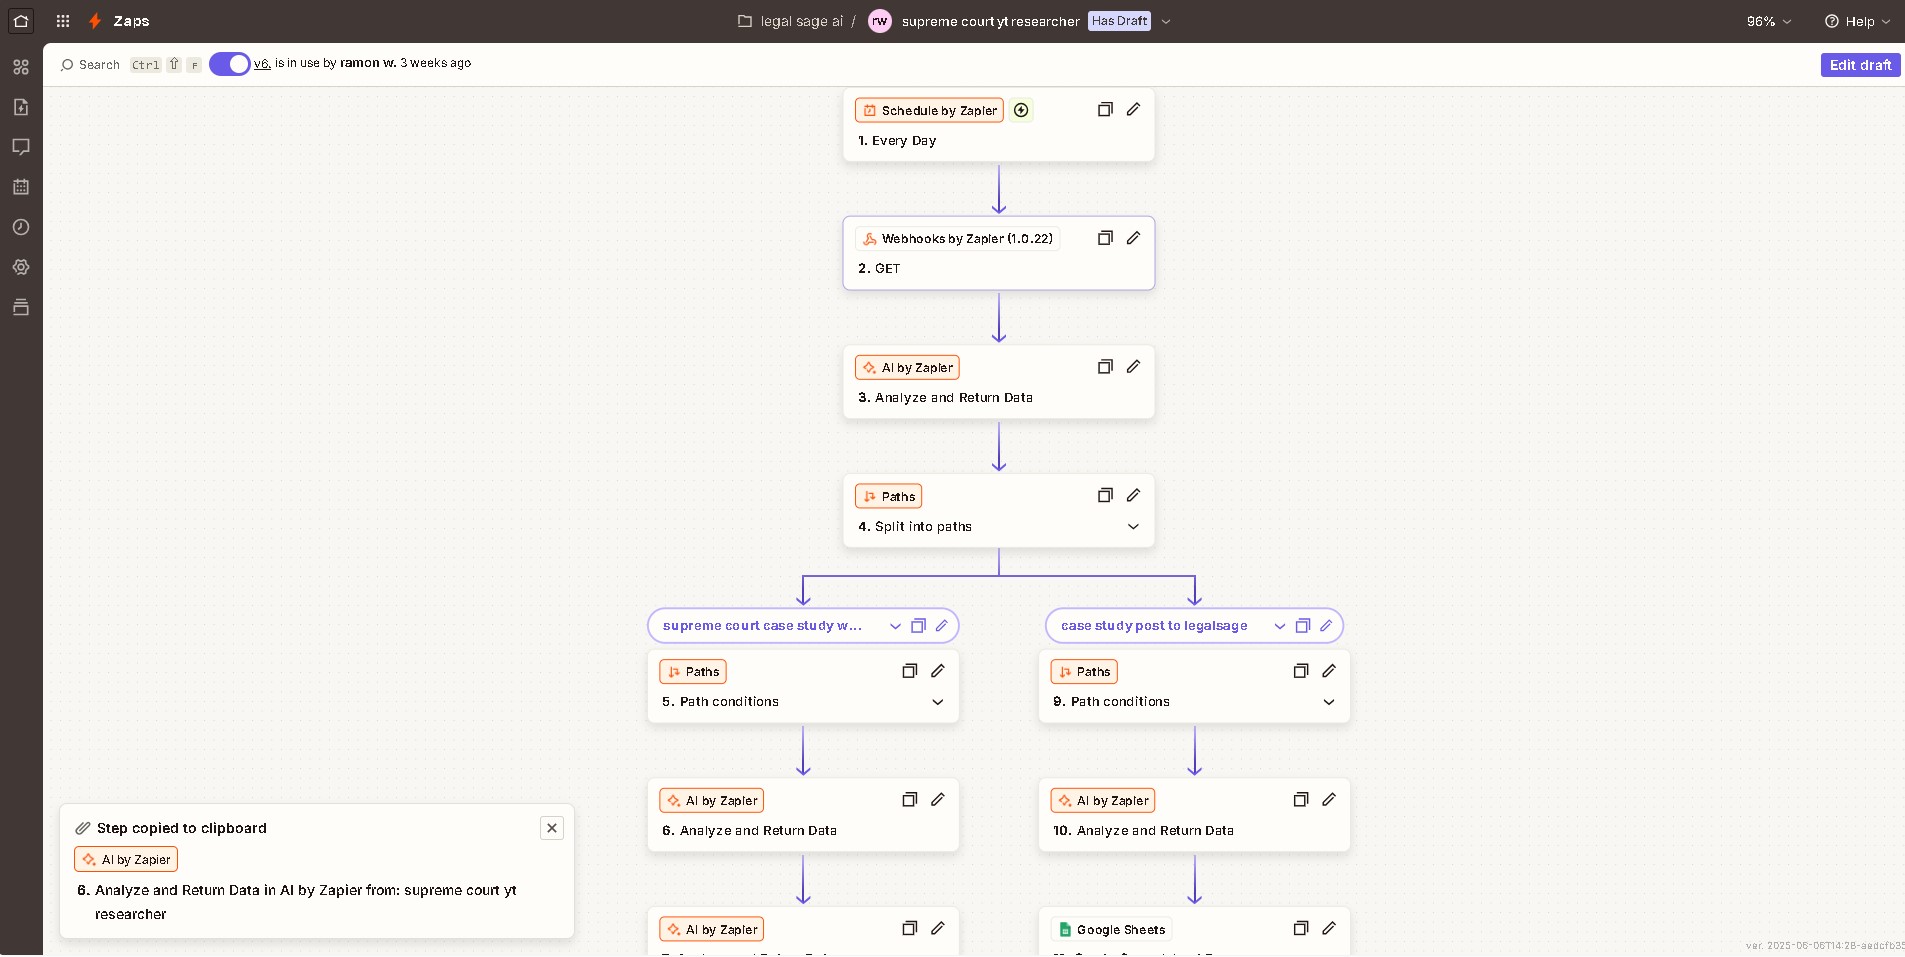Copy the Google Sheets step
The height and width of the screenshot is (957, 1905).
pos(1300,928)
